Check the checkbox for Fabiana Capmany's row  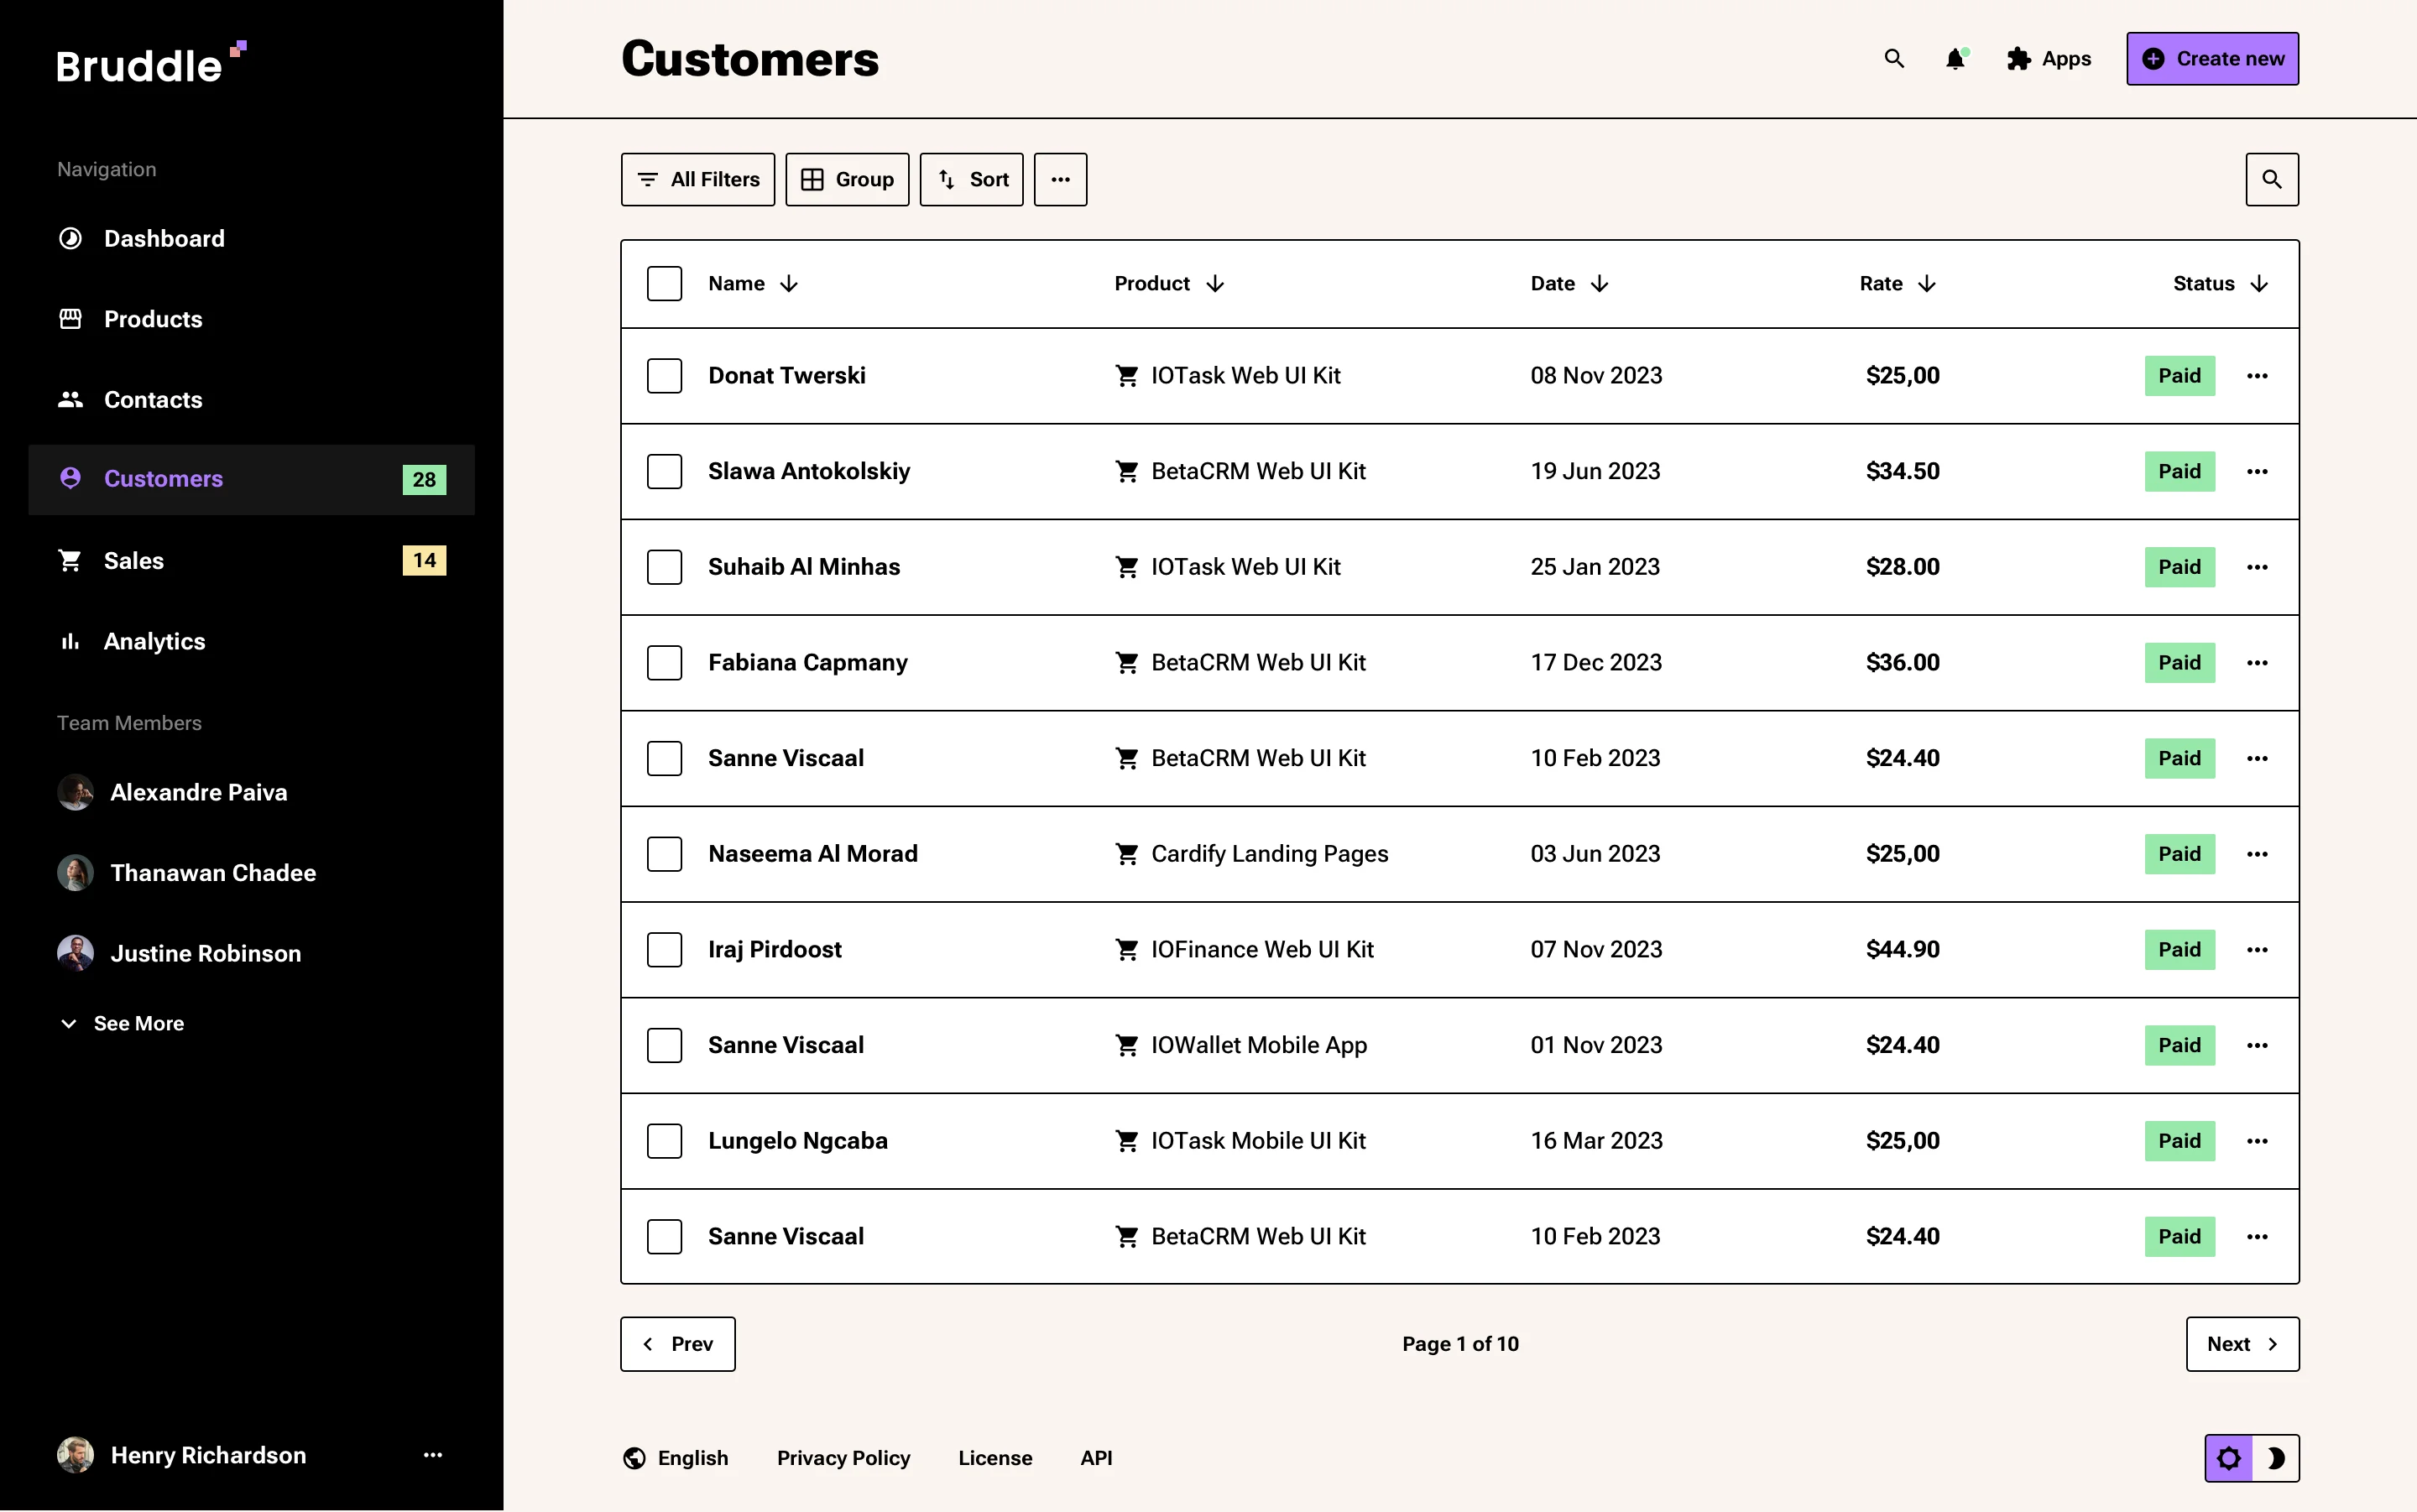[665, 662]
